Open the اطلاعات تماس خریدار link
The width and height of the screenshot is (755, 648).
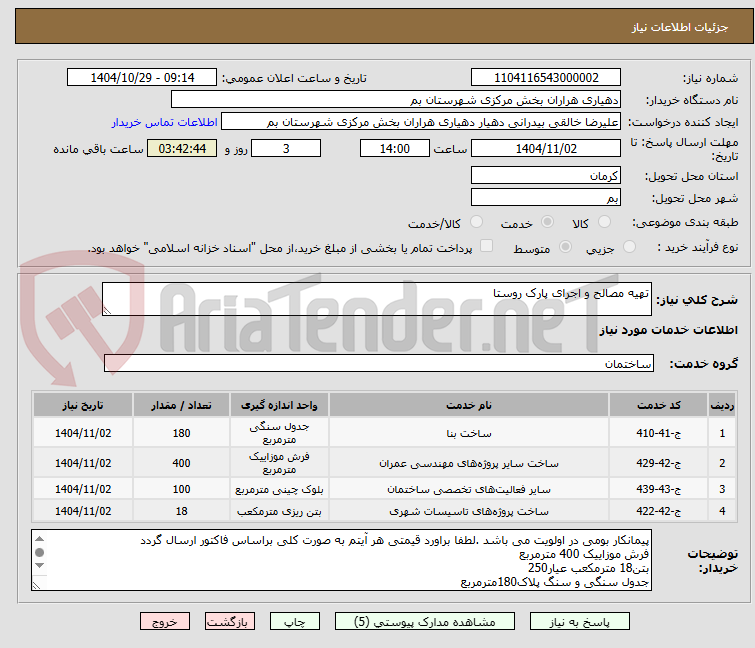[165, 122]
